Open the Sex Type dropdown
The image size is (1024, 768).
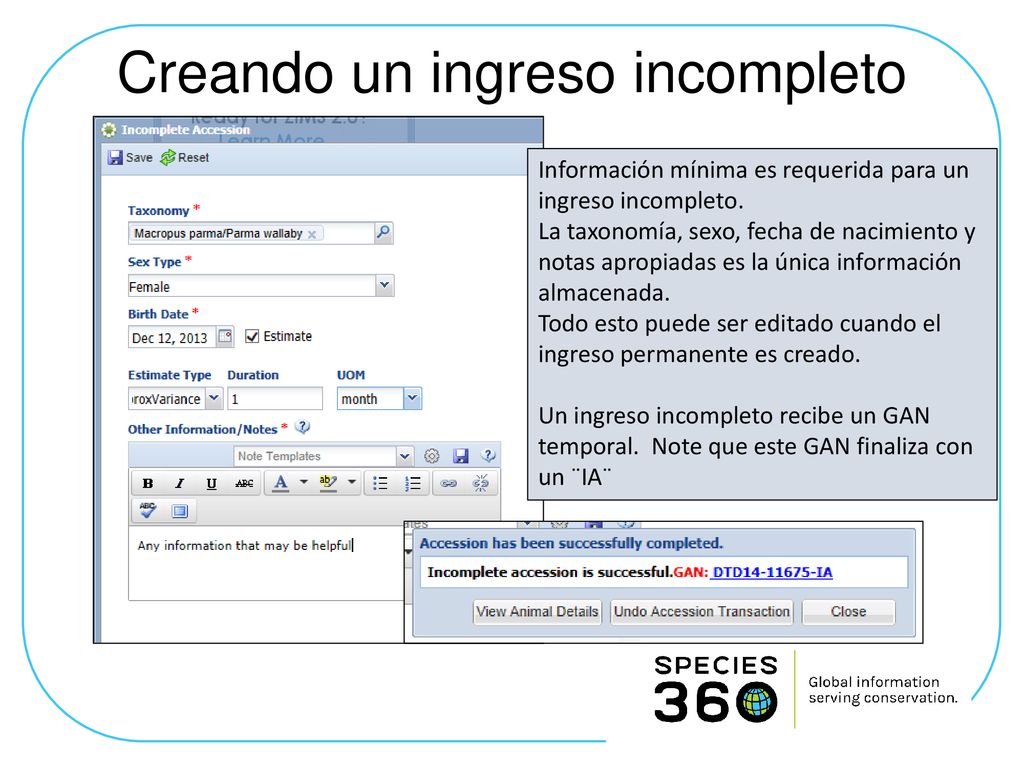click(385, 285)
